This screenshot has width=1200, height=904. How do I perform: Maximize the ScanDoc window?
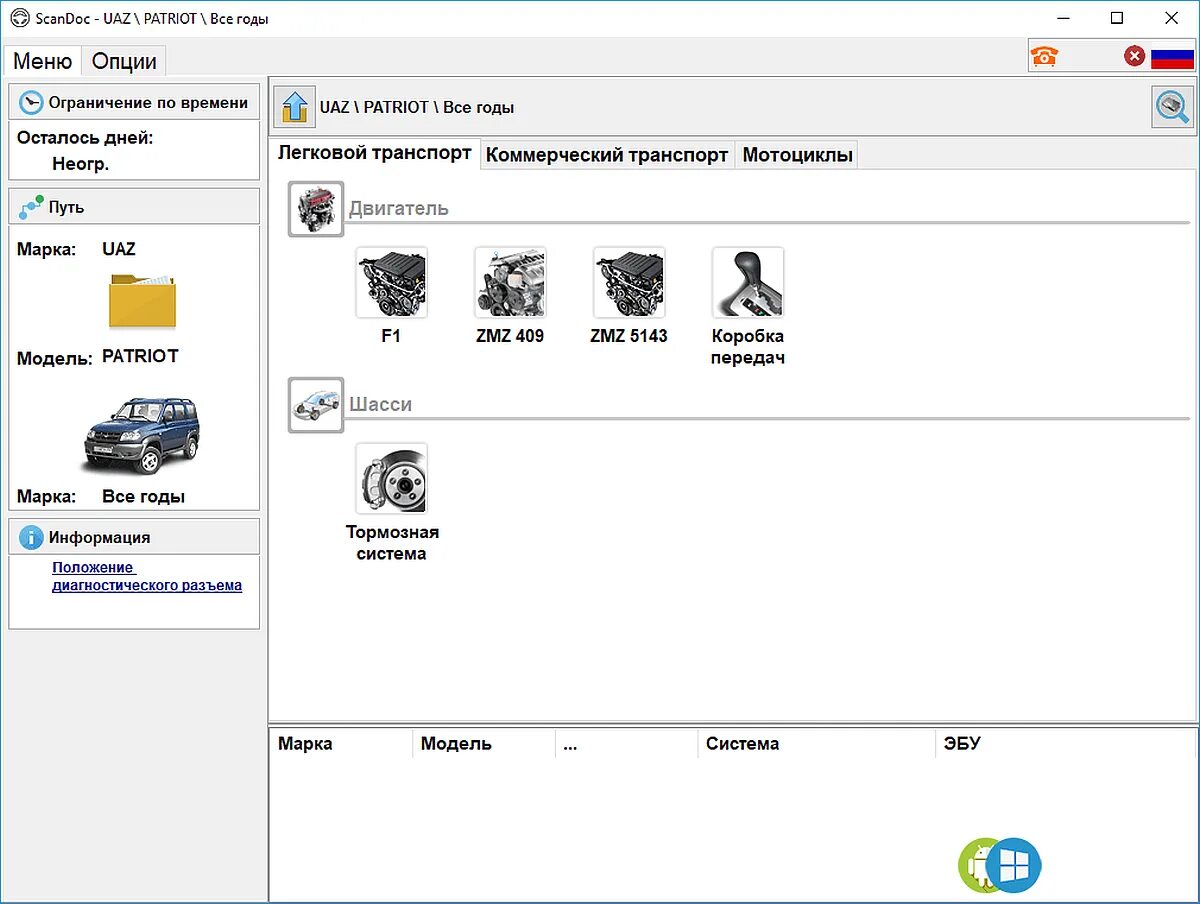click(1117, 18)
